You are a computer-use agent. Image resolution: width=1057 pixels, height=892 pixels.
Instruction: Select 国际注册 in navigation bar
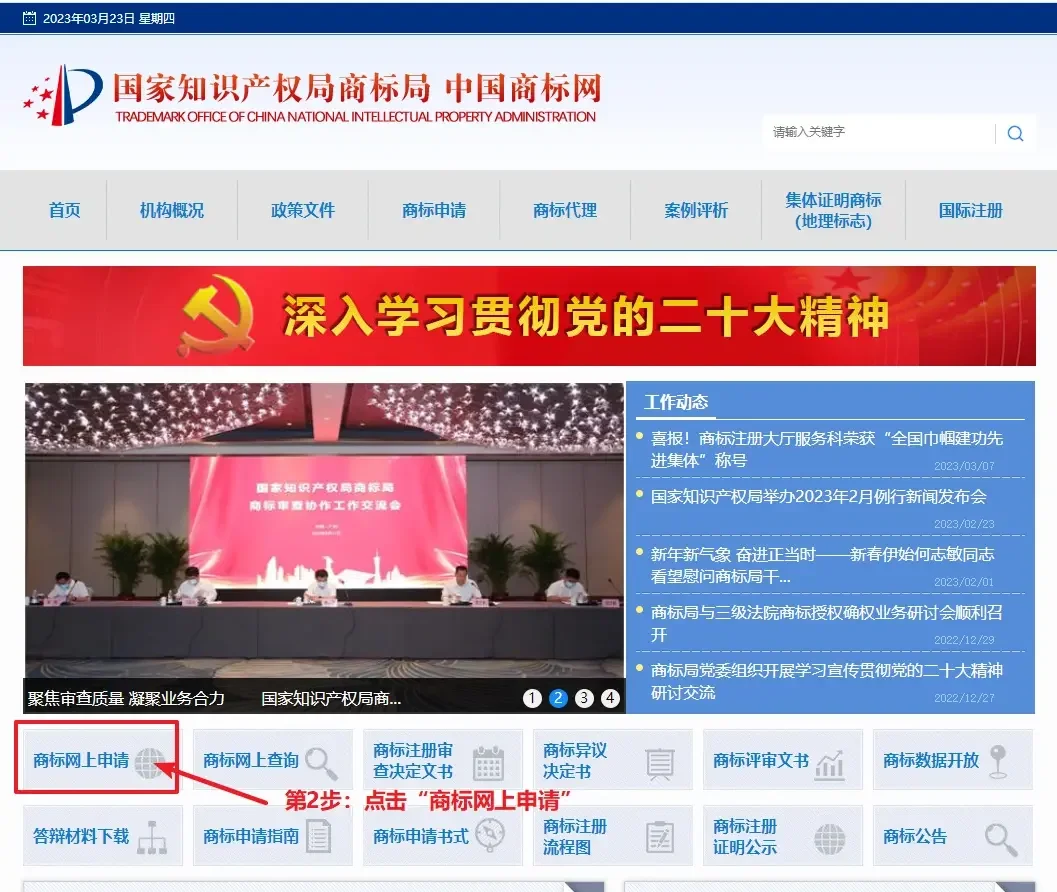970,211
